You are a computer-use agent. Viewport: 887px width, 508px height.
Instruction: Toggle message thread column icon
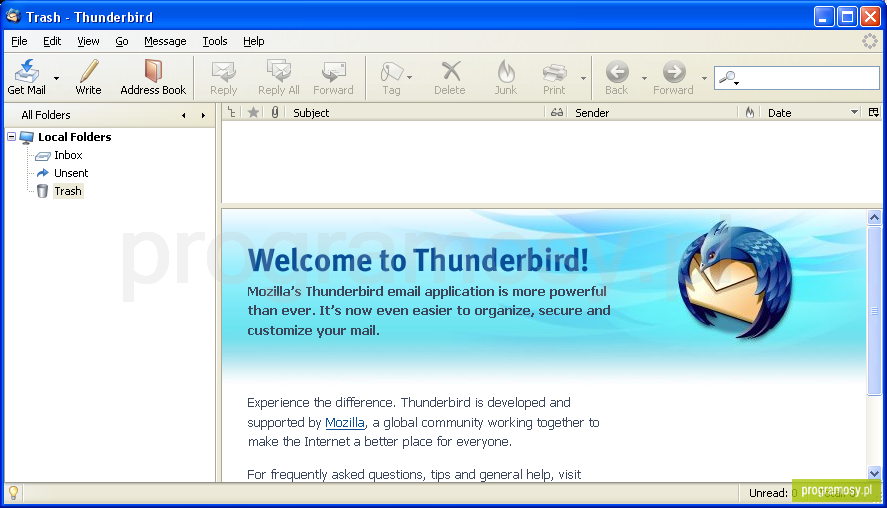231,113
